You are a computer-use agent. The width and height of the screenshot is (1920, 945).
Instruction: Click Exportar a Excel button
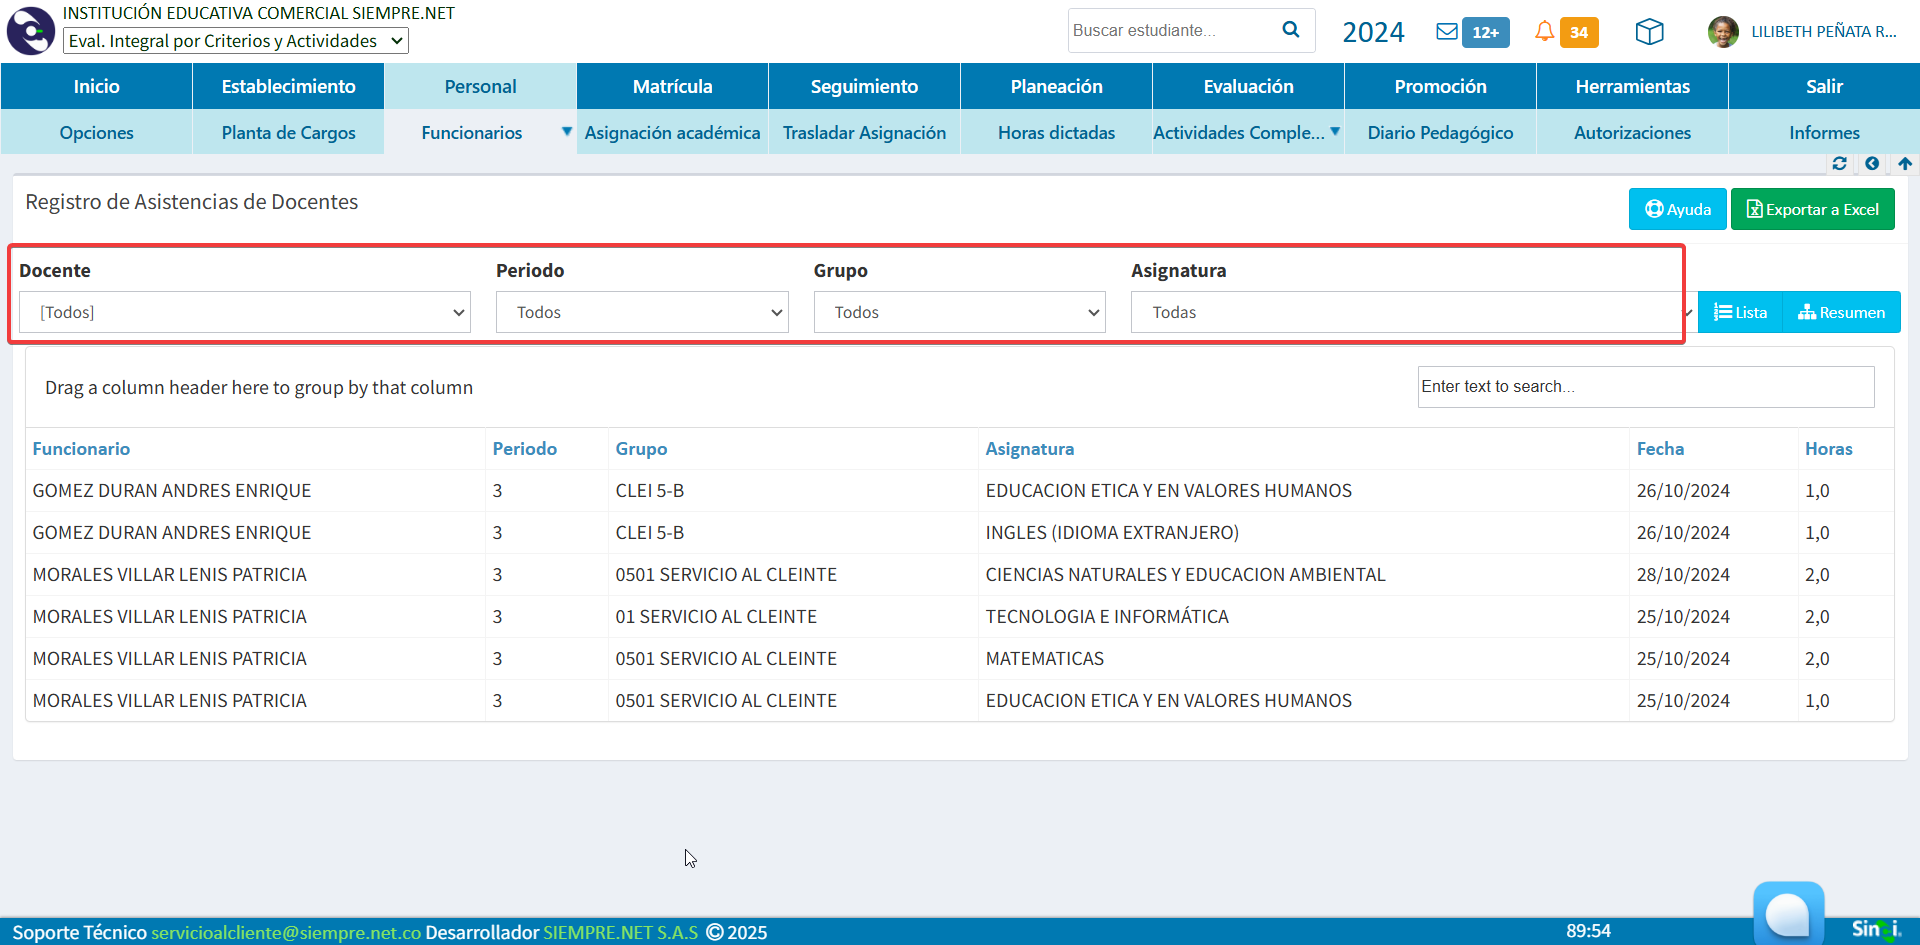(1812, 209)
